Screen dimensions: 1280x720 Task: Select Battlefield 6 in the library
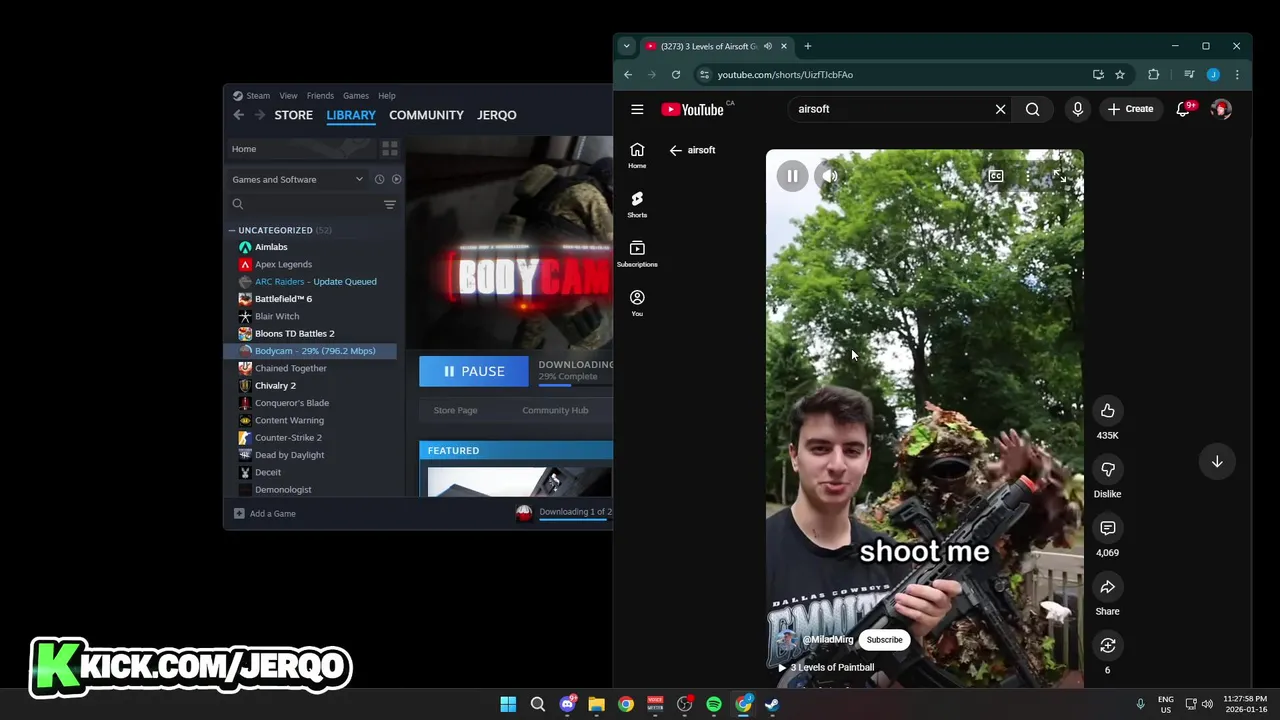283,299
